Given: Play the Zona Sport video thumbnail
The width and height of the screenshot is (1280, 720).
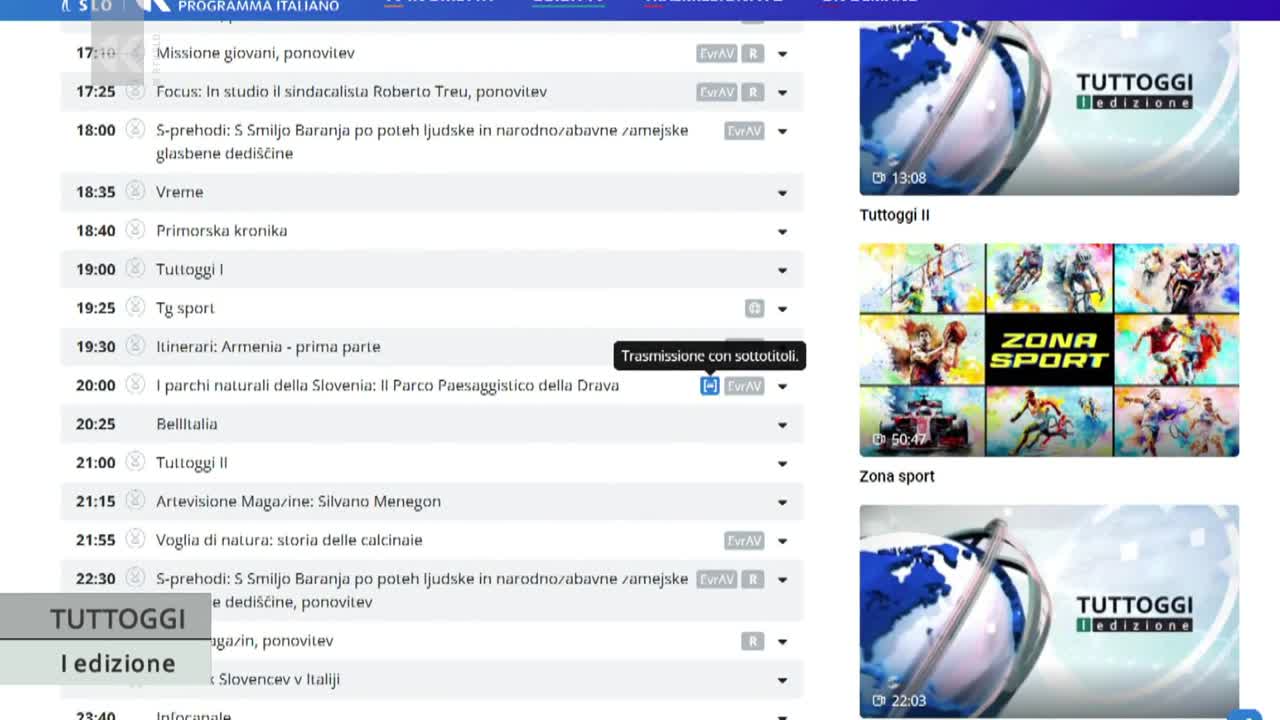Looking at the screenshot, I should point(1049,350).
